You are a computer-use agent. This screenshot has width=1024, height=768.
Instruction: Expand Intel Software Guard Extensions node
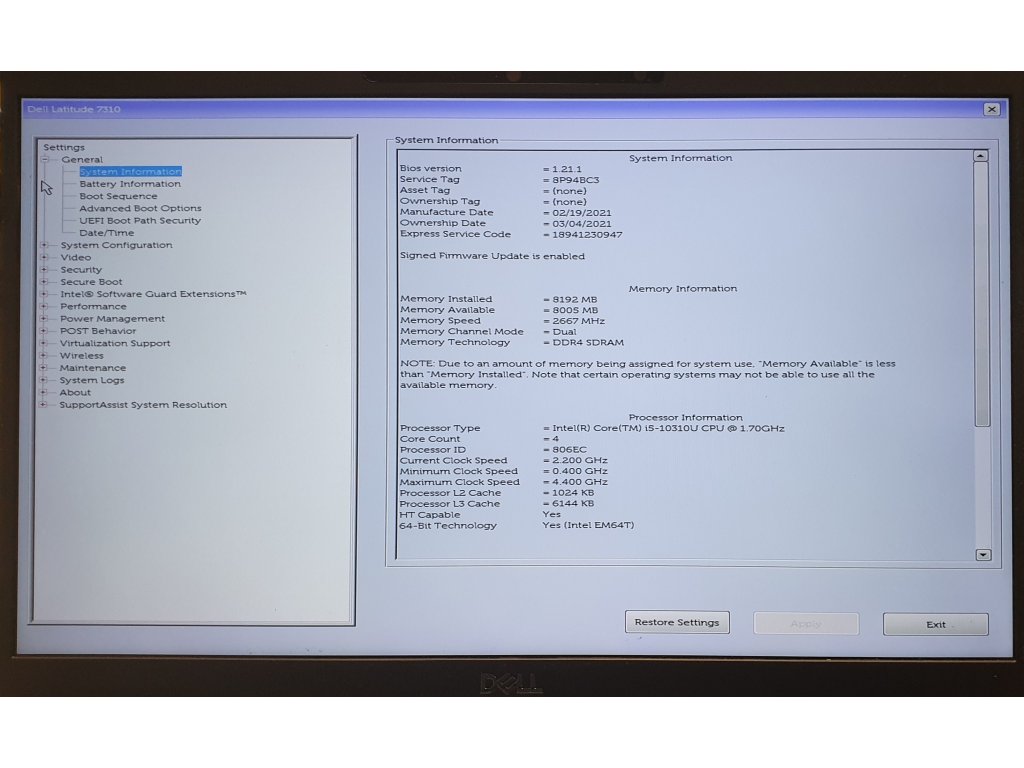(44, 294)
